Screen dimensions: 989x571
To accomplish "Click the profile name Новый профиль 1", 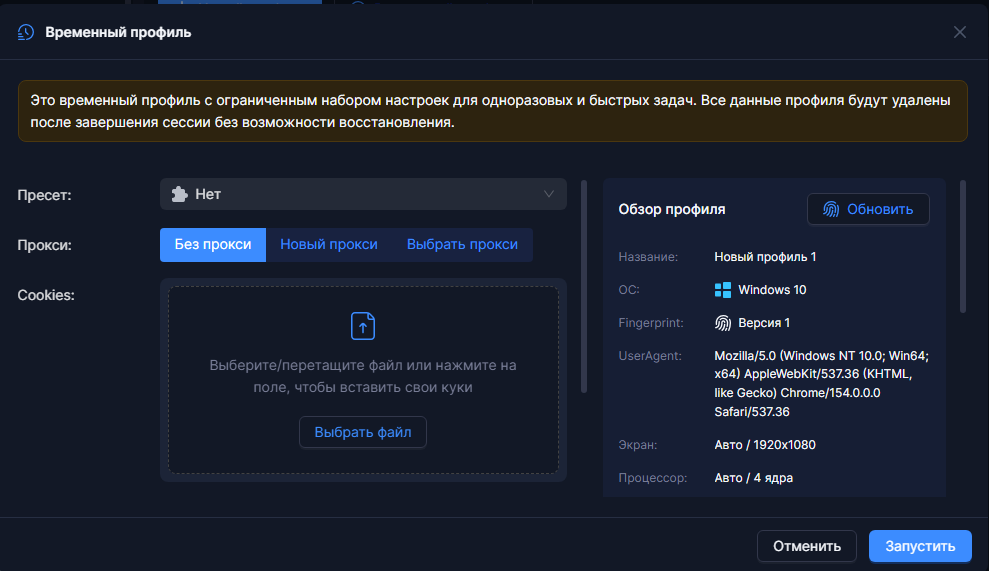I will [x=765, y=257].
